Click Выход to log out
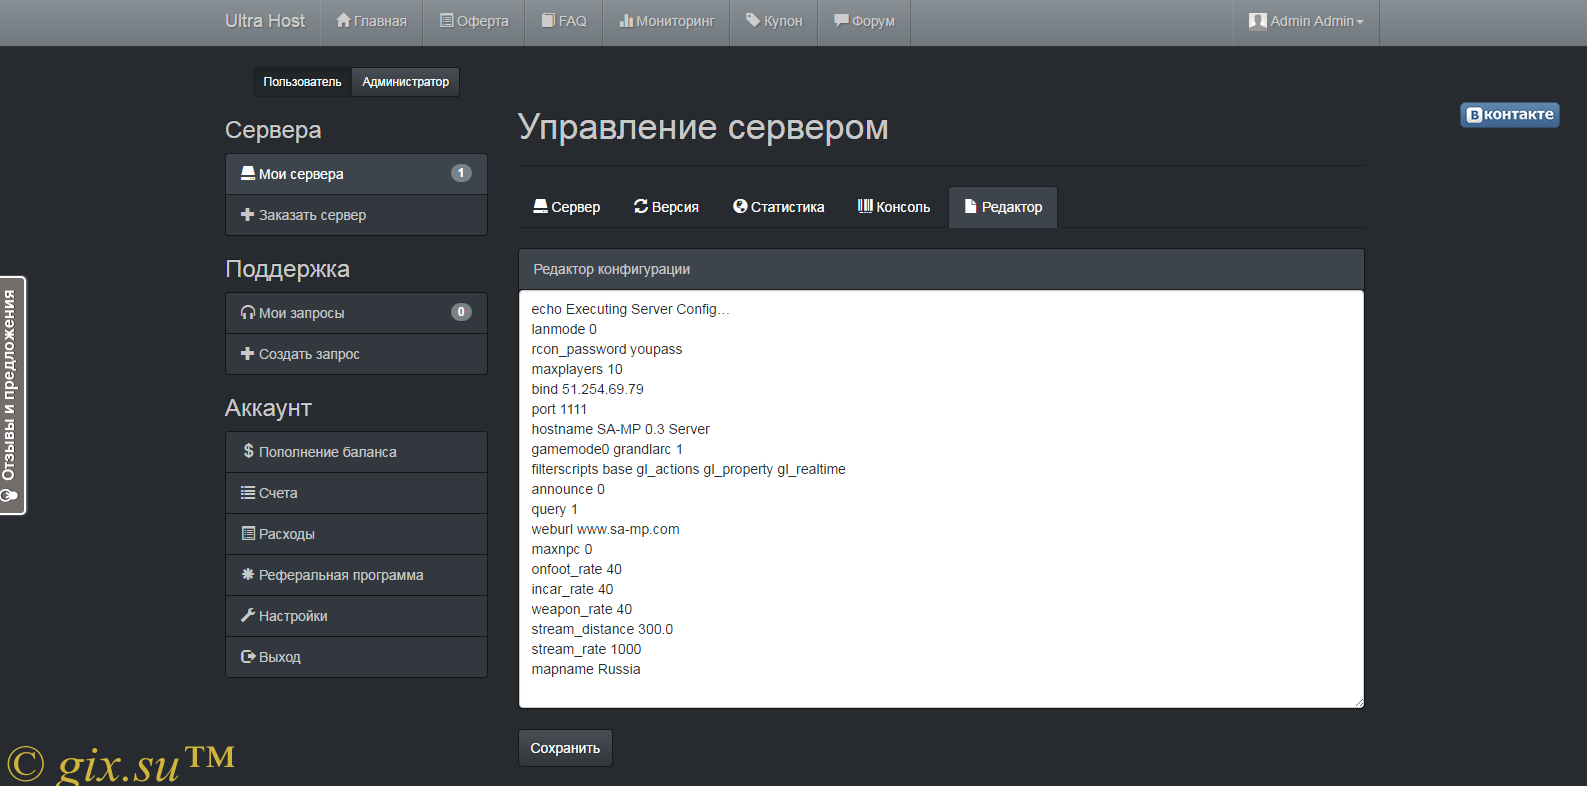 (356, 657)
